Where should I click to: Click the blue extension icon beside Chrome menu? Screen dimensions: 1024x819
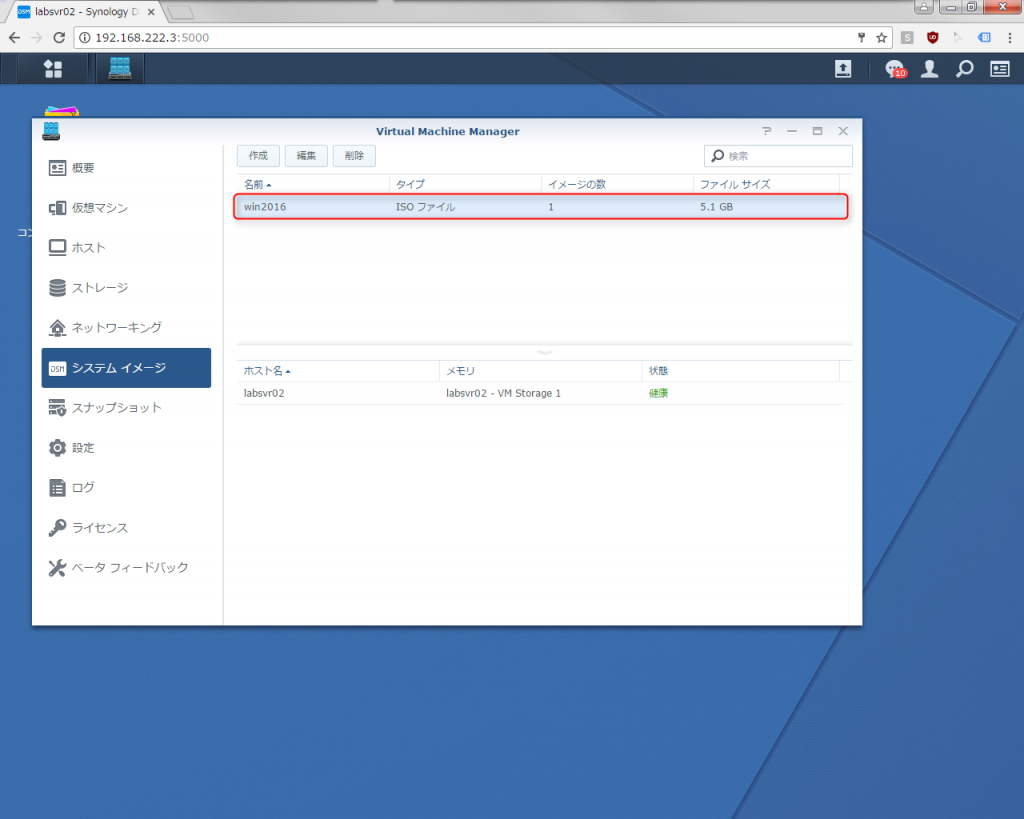click(984, 38)
